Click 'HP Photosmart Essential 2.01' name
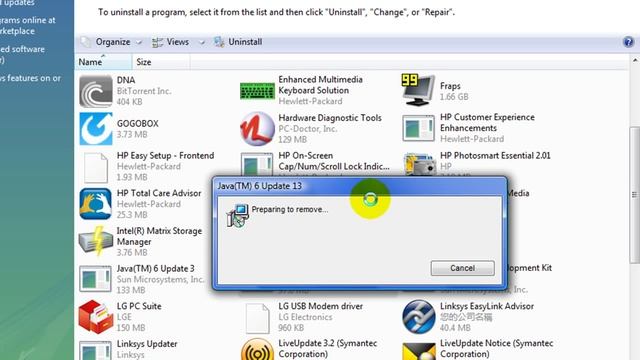640x360 pixels. coord(495,156)
